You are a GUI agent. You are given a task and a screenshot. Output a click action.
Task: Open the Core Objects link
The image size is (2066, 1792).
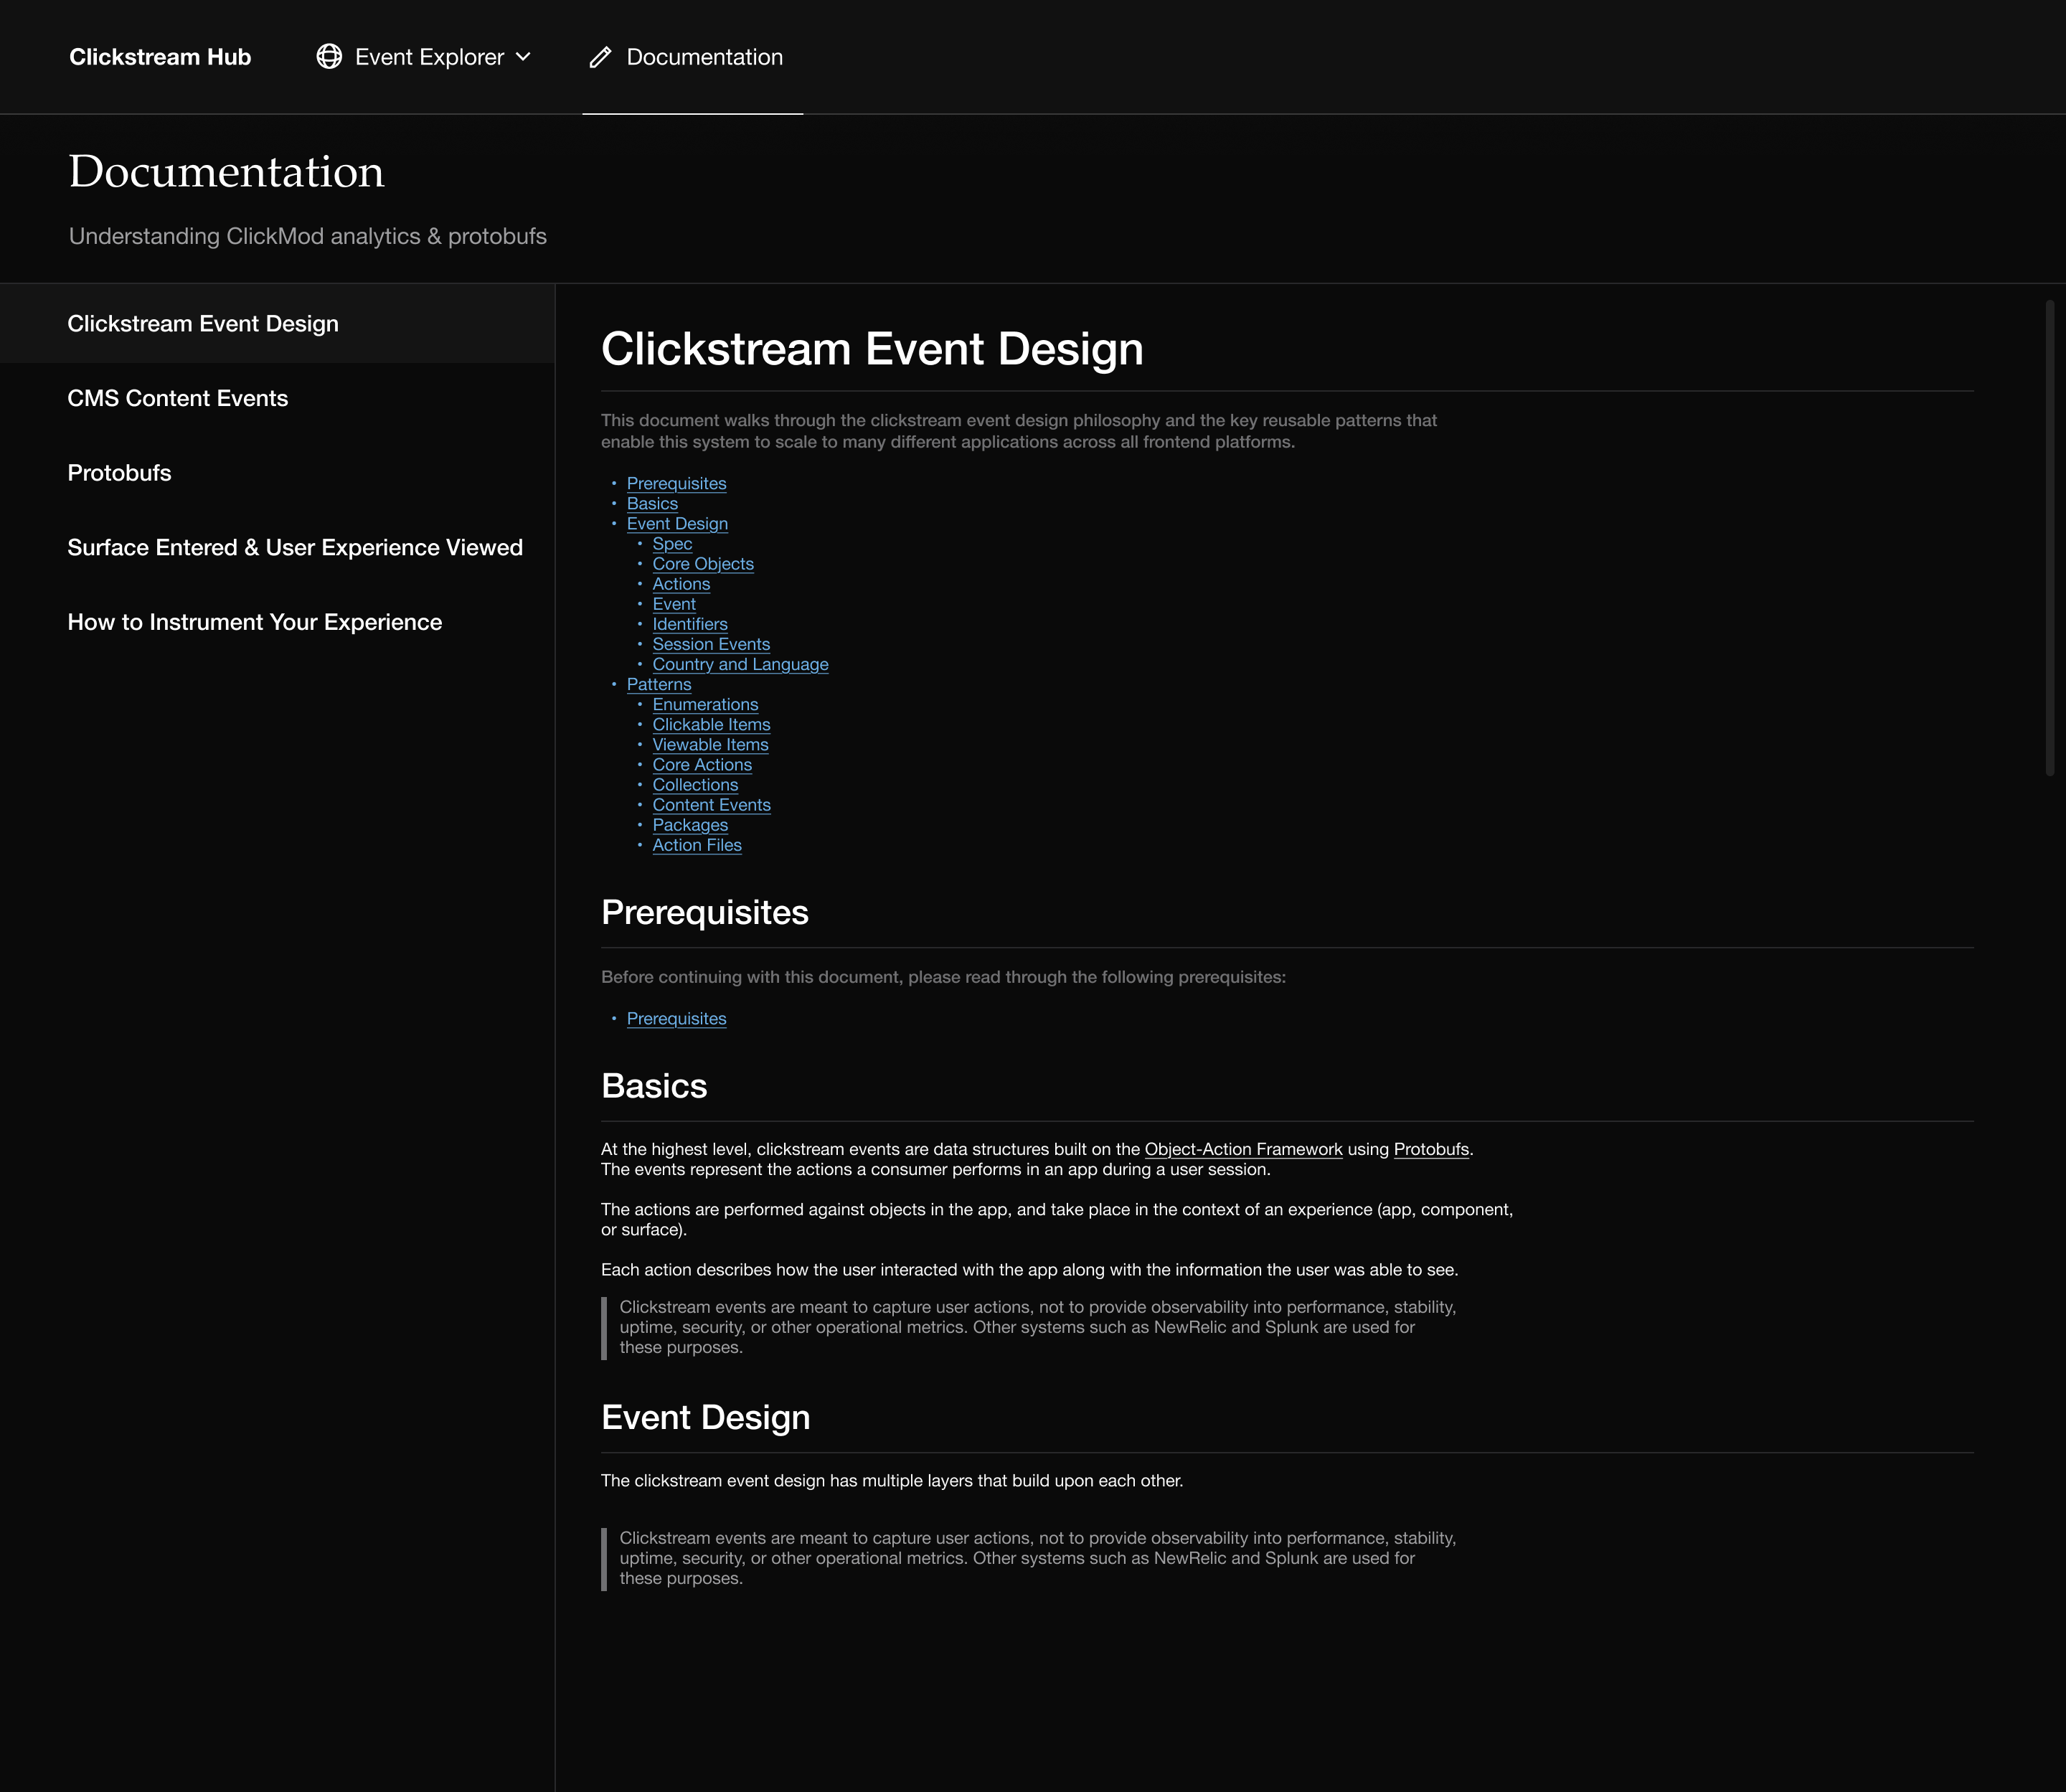(x=702, y=564)
